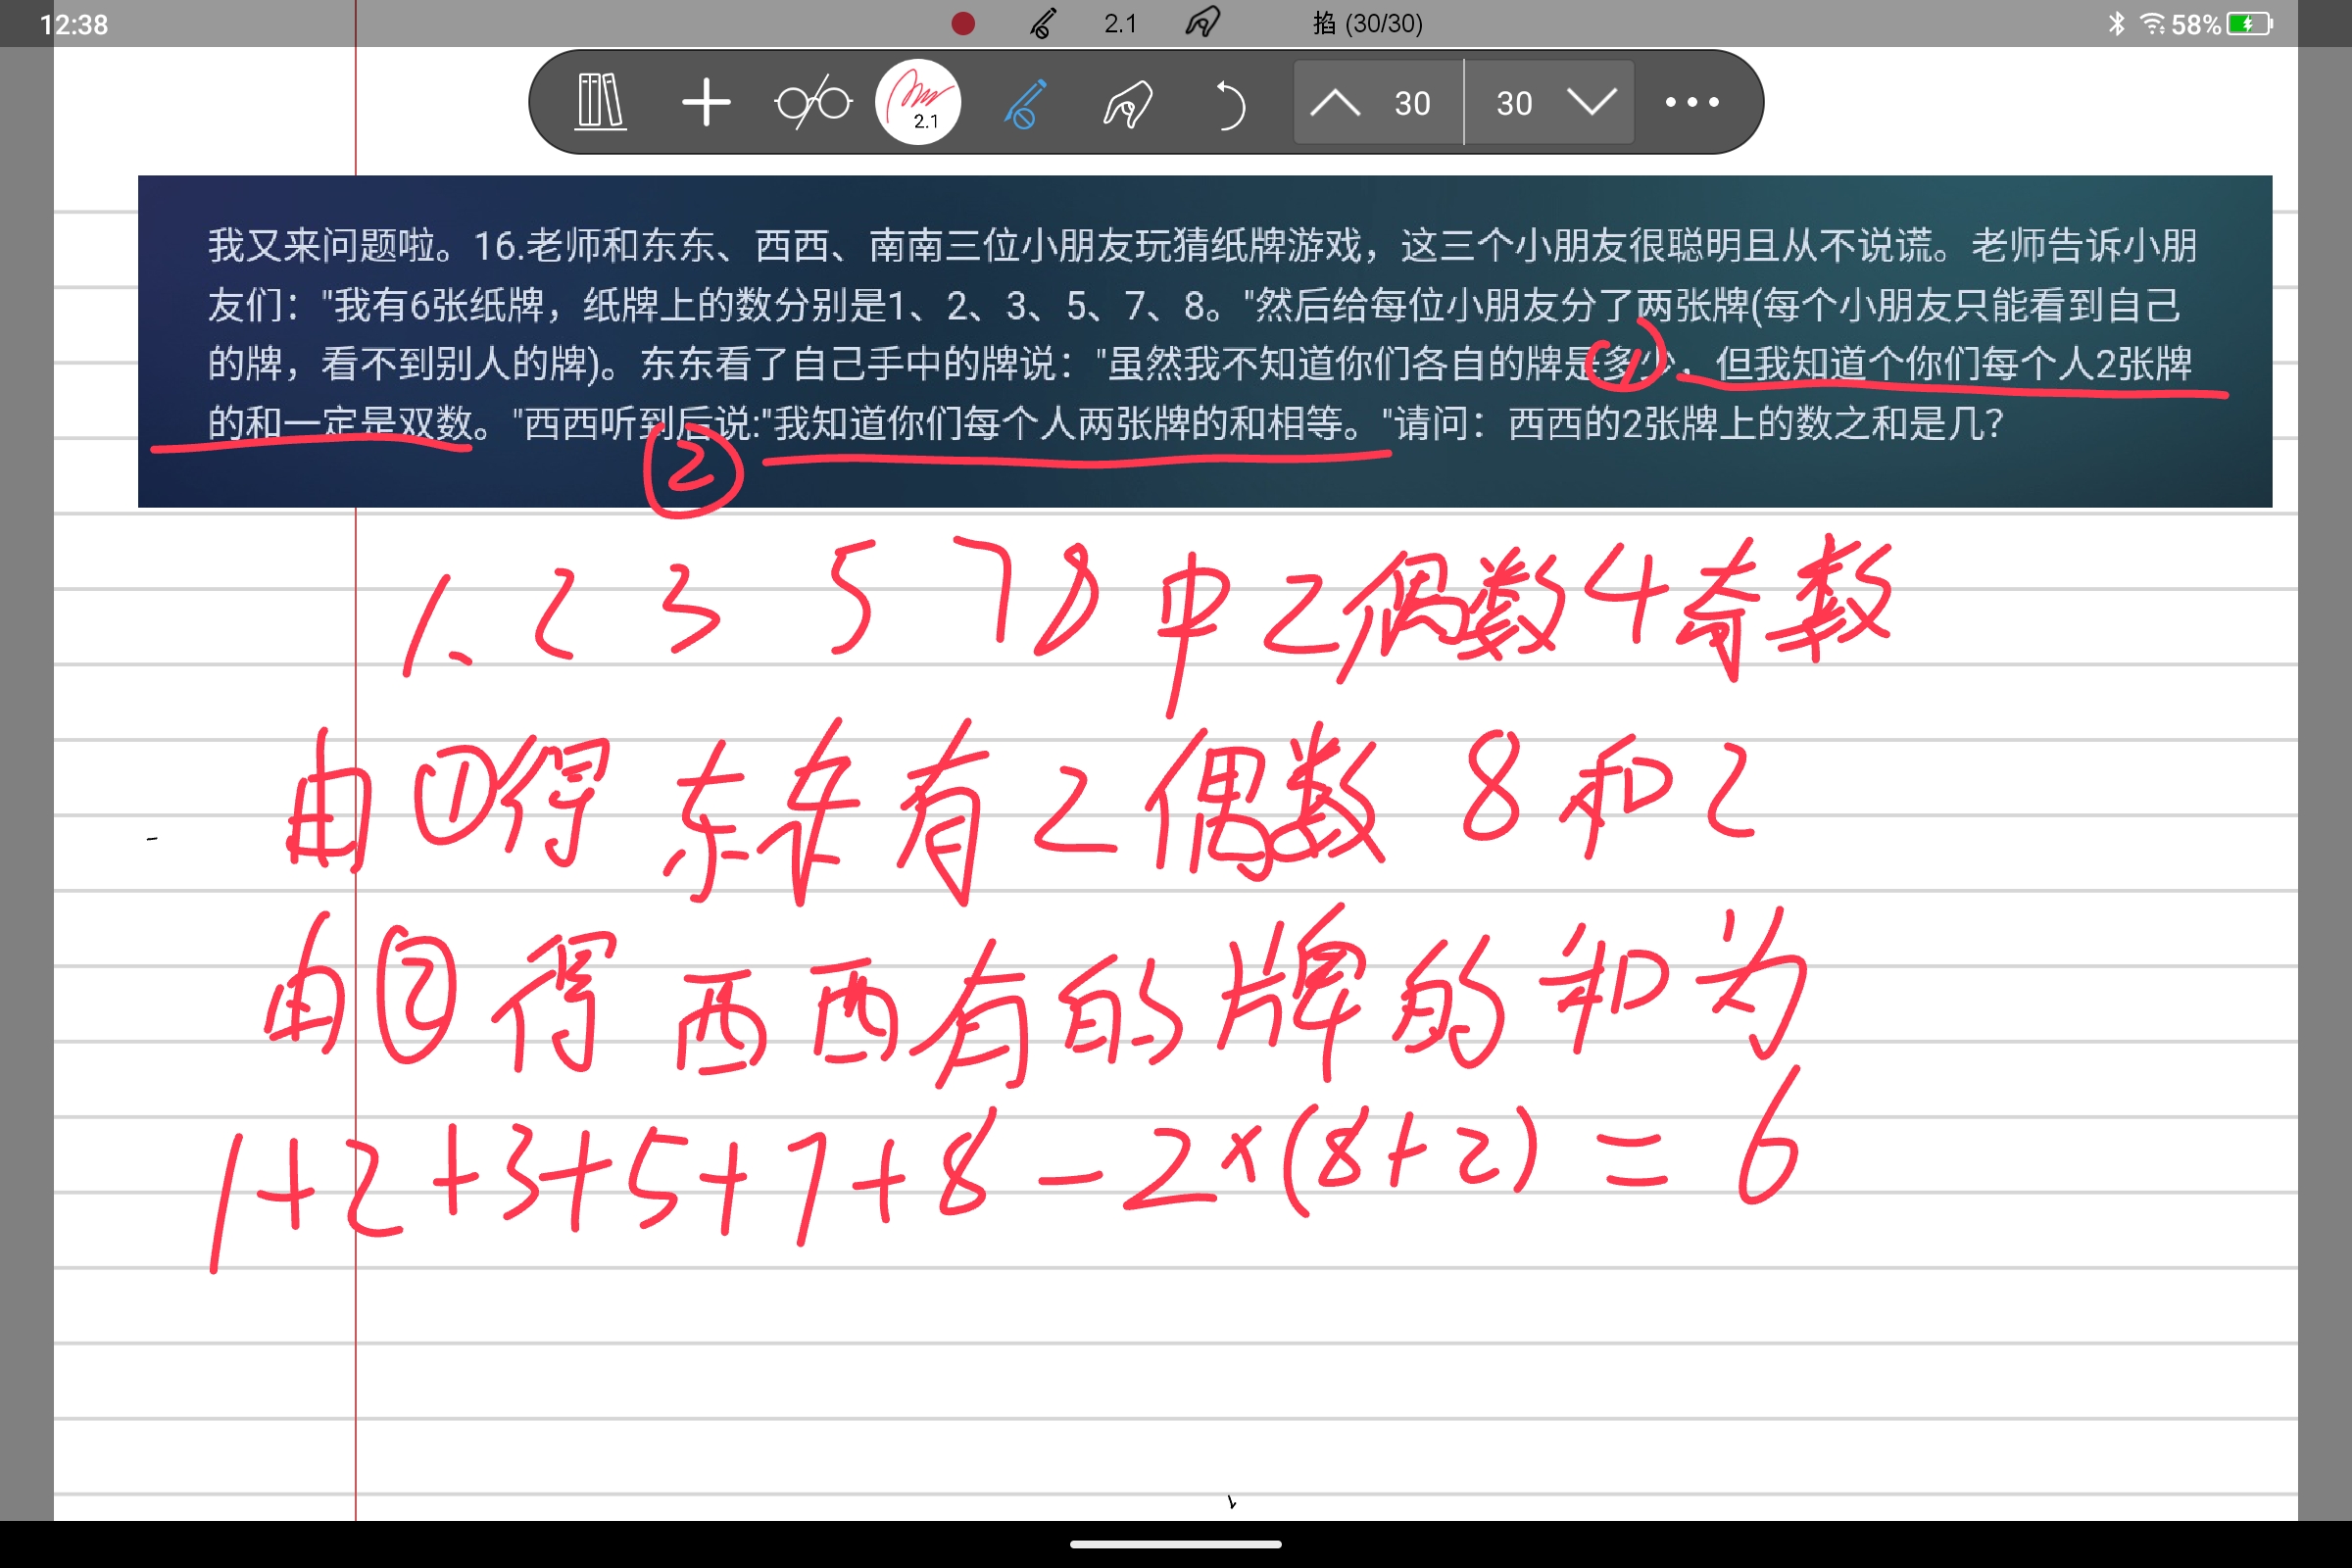Image resolution: width=2352 pixels, height=1568 pixels.
Task: Toggle the glasses read-only view mode
Action: click(812, 102)
